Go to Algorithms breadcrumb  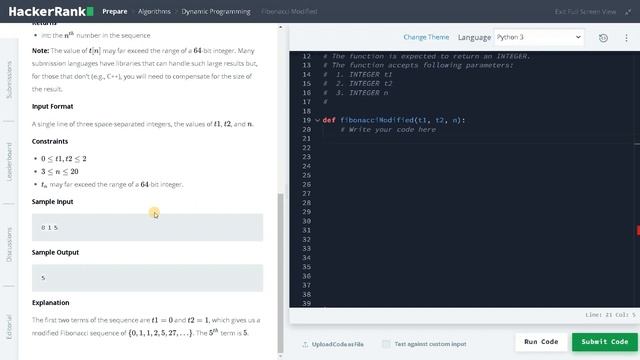pos(154,11)
